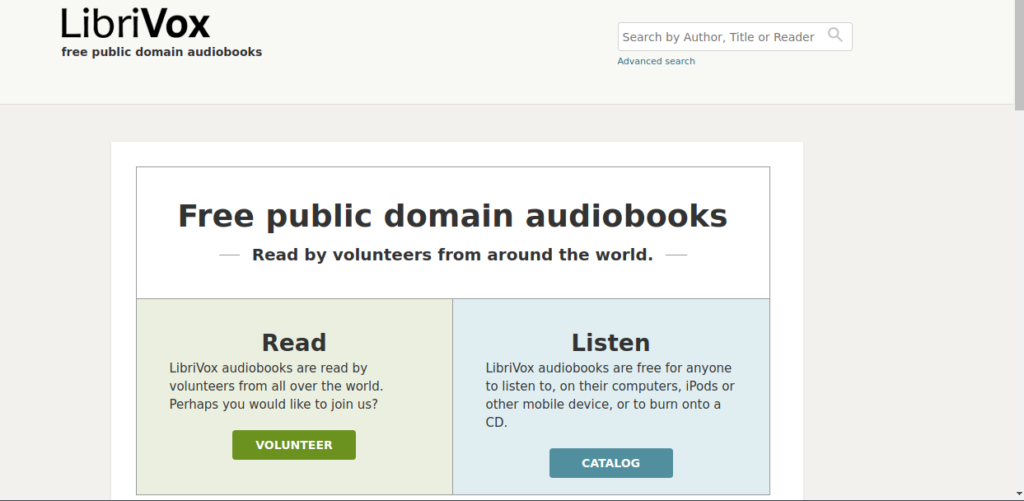1024x501 pixels.
Task: Focus the Search by Author, Title or Reader field
Action: click(735, 37)
